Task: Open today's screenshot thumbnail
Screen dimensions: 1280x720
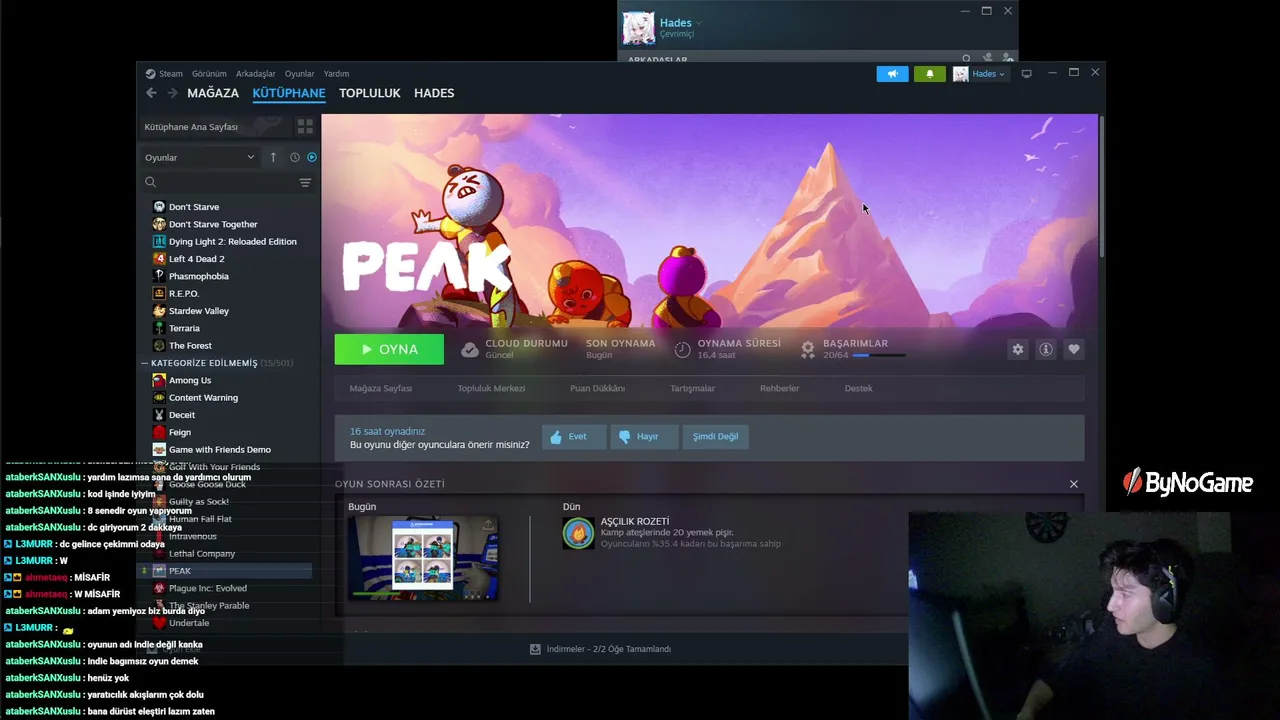Action: pos(423,558)
